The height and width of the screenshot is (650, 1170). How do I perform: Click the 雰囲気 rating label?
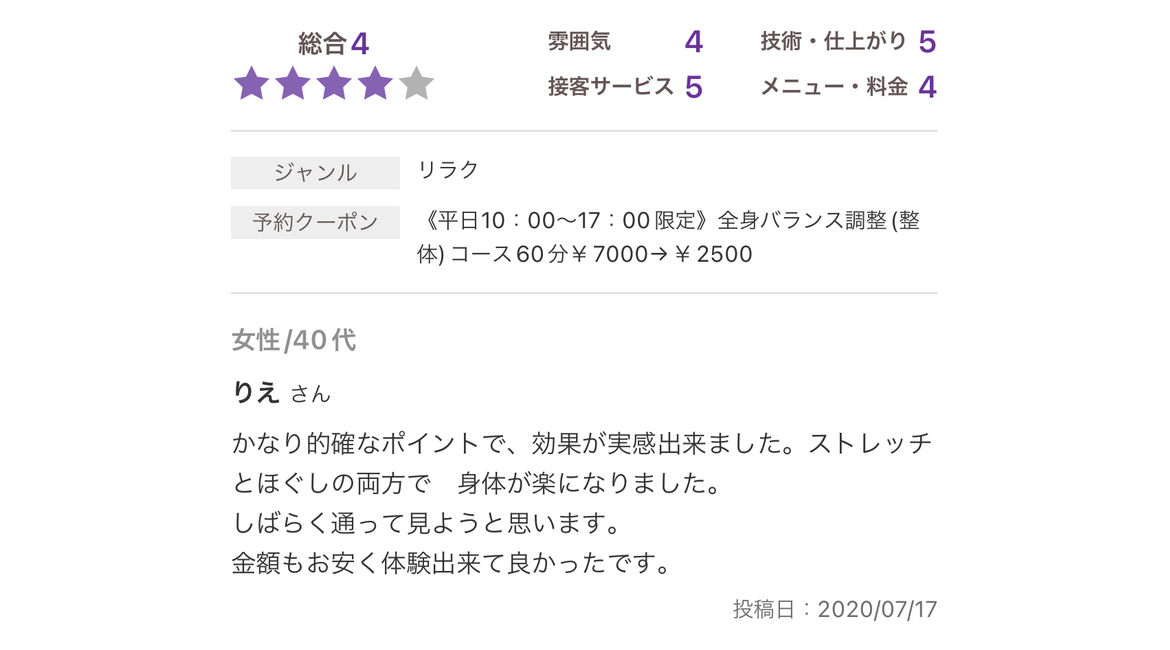point(579,42)
